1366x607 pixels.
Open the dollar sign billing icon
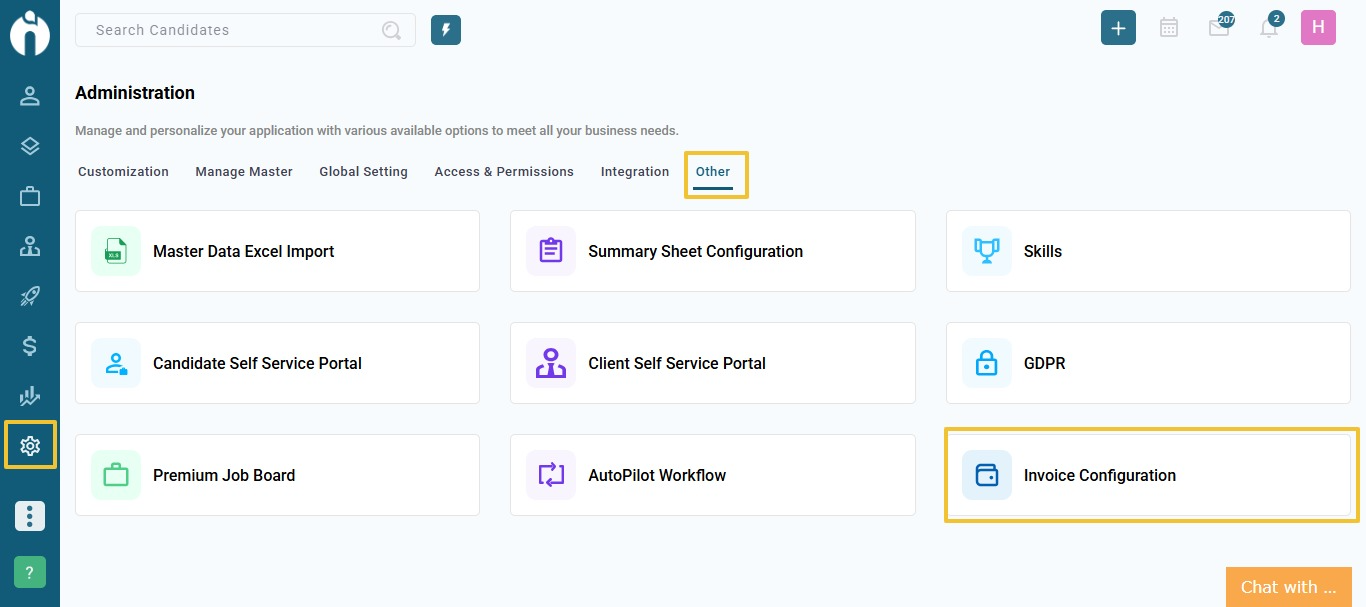point(30,346)
